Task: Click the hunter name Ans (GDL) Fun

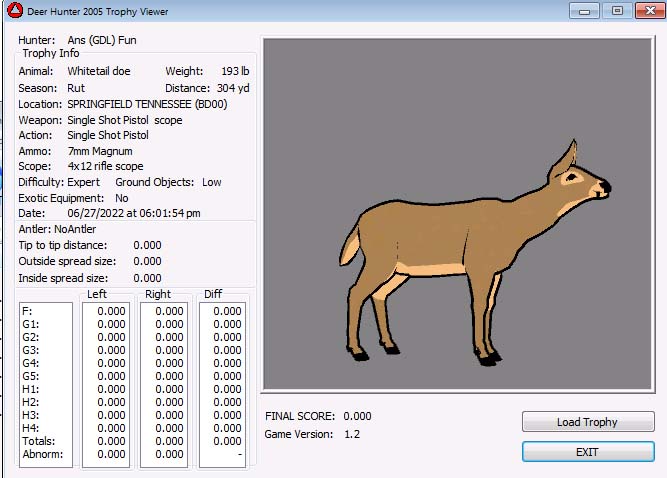Action: (102, 40)
